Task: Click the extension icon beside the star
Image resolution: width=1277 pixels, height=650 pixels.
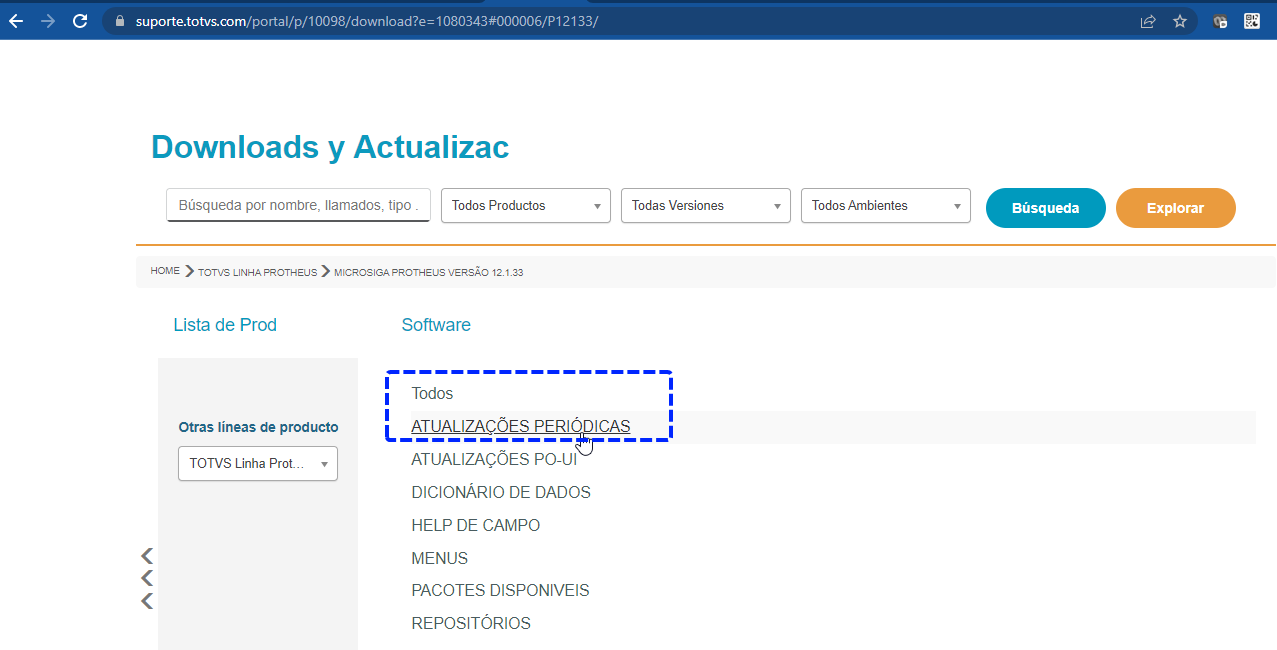Action: point(1220,21)
